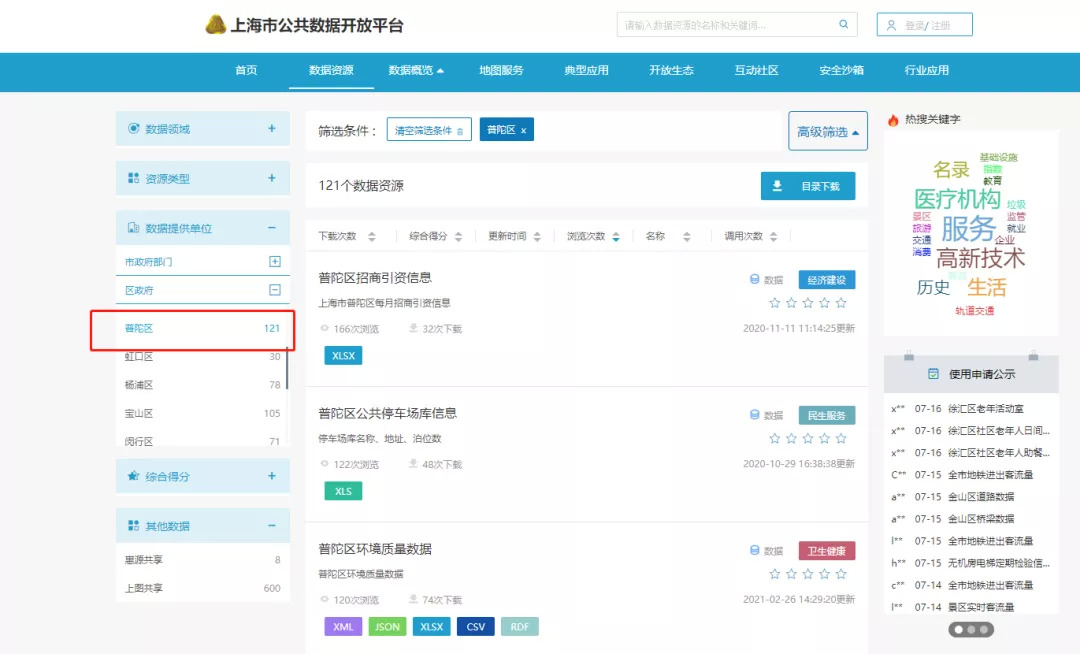Click the trash icon in 清空筛选条件
1080x654 pixels.
[x=460, y=131]
